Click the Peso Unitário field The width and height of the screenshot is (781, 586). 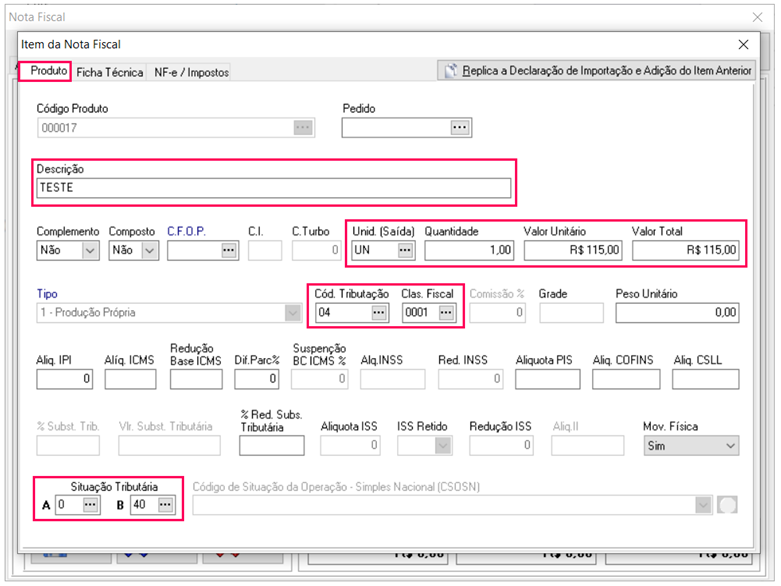(x=677, y=313)
